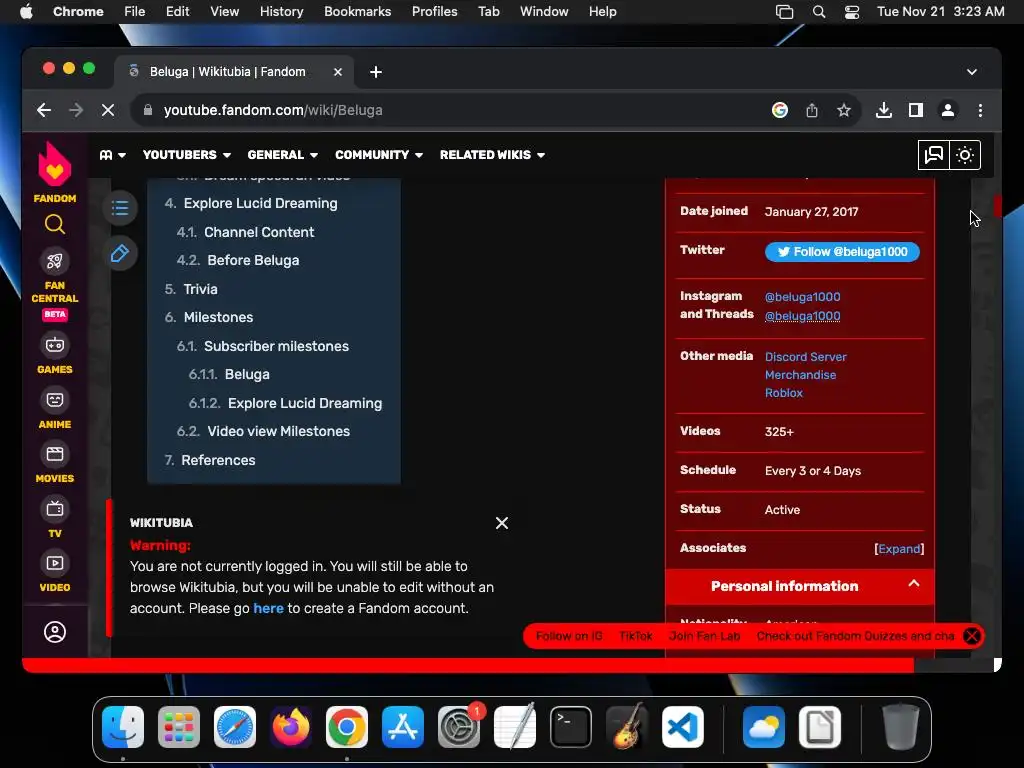Open Spotlight search in menu bar

point(819,12)
